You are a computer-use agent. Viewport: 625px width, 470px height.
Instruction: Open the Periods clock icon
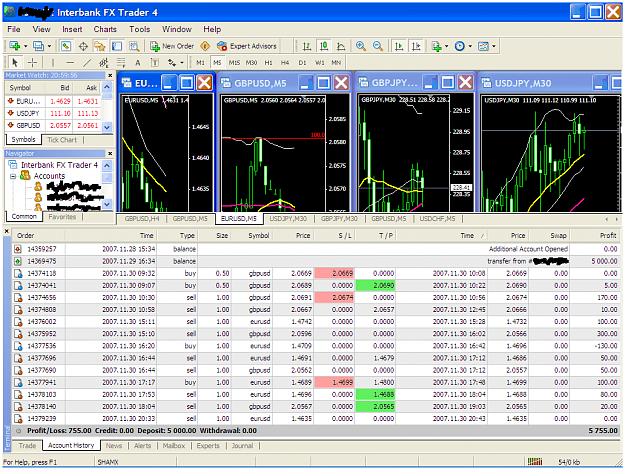460,46
